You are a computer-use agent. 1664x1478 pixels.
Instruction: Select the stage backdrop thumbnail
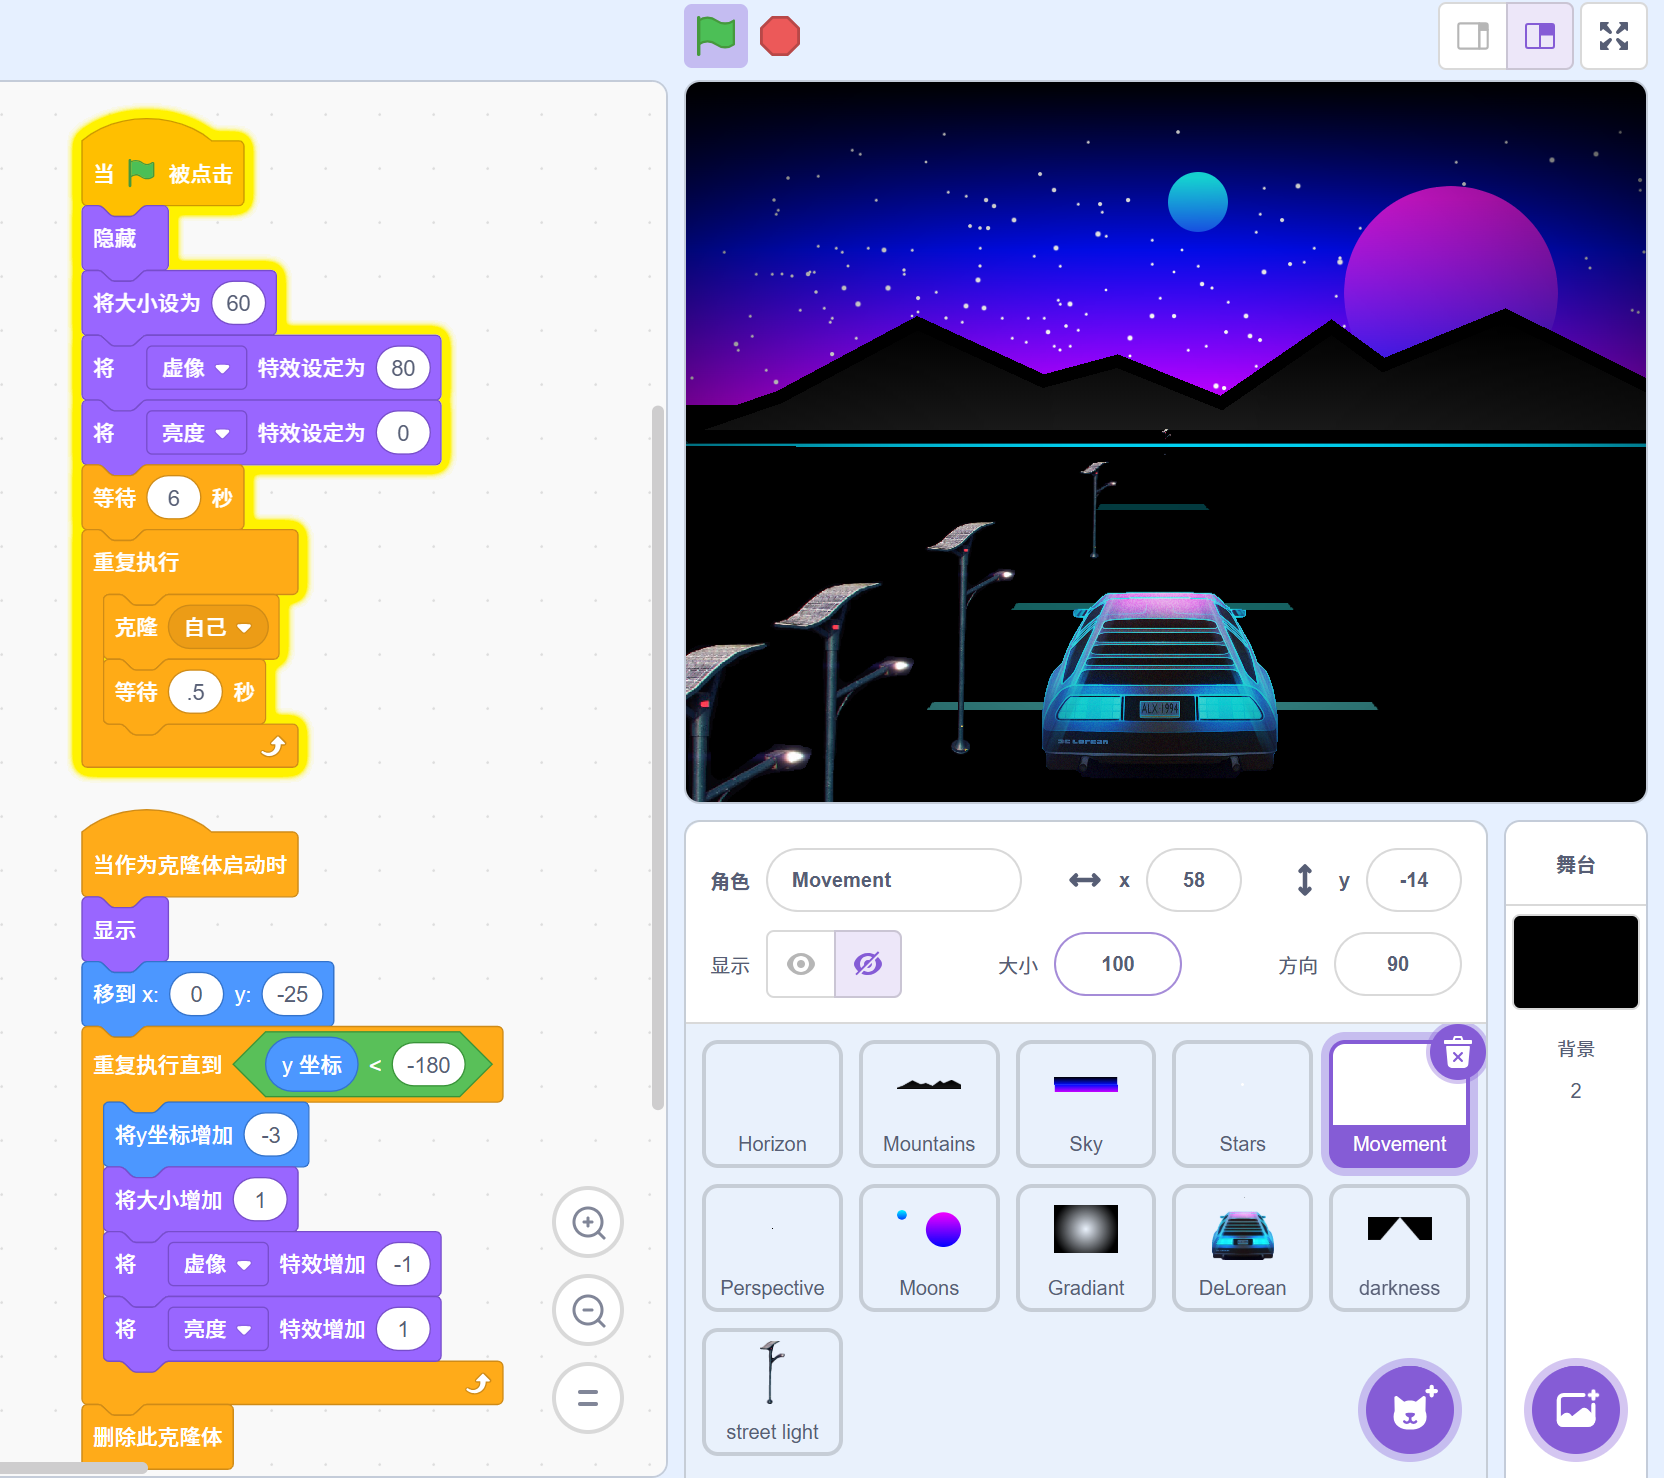click(x=1575, y=961)
